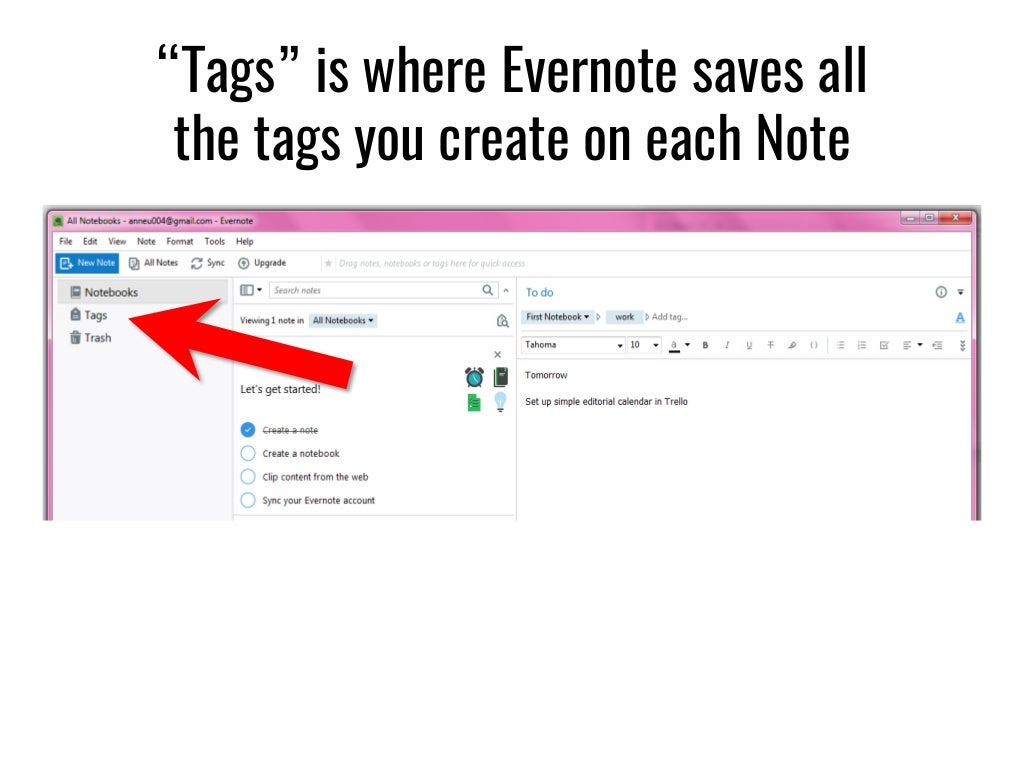Image resolution: width=1024 pixels, height=768 pixels.
Task: Click the To do note title
Action: coord(539,293)
